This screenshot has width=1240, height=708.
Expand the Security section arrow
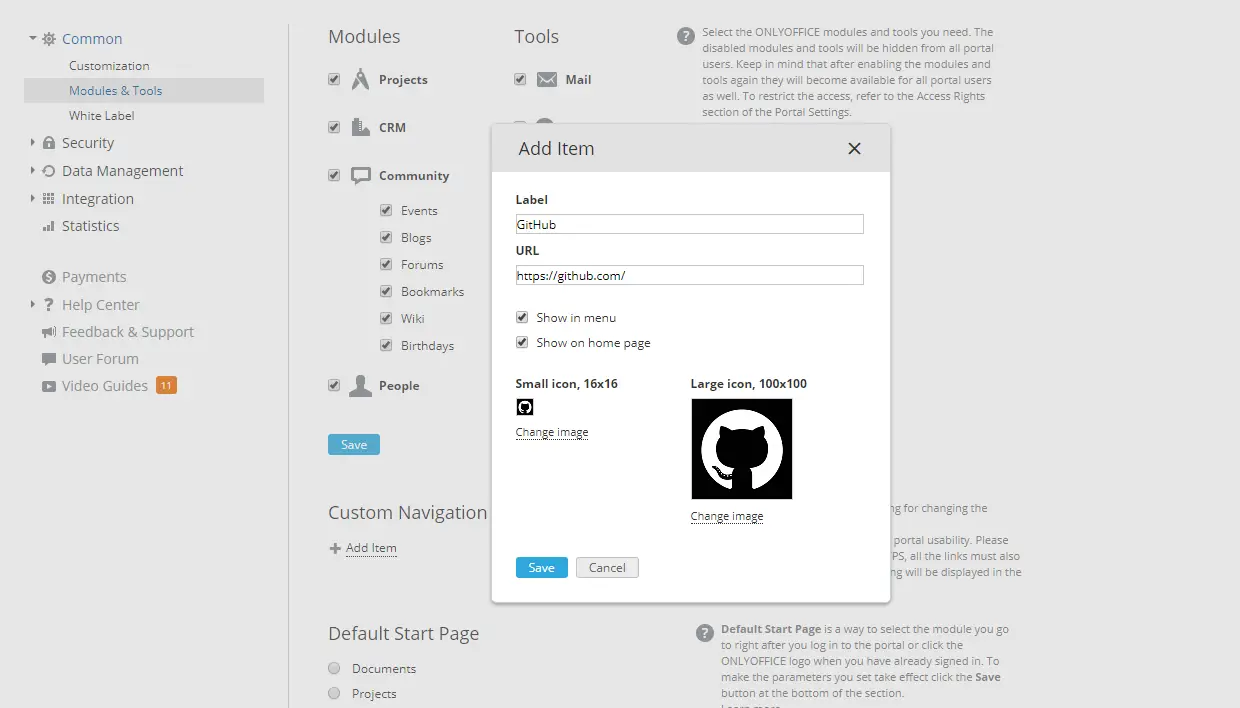pyautogui.click(x=33, y=143)
